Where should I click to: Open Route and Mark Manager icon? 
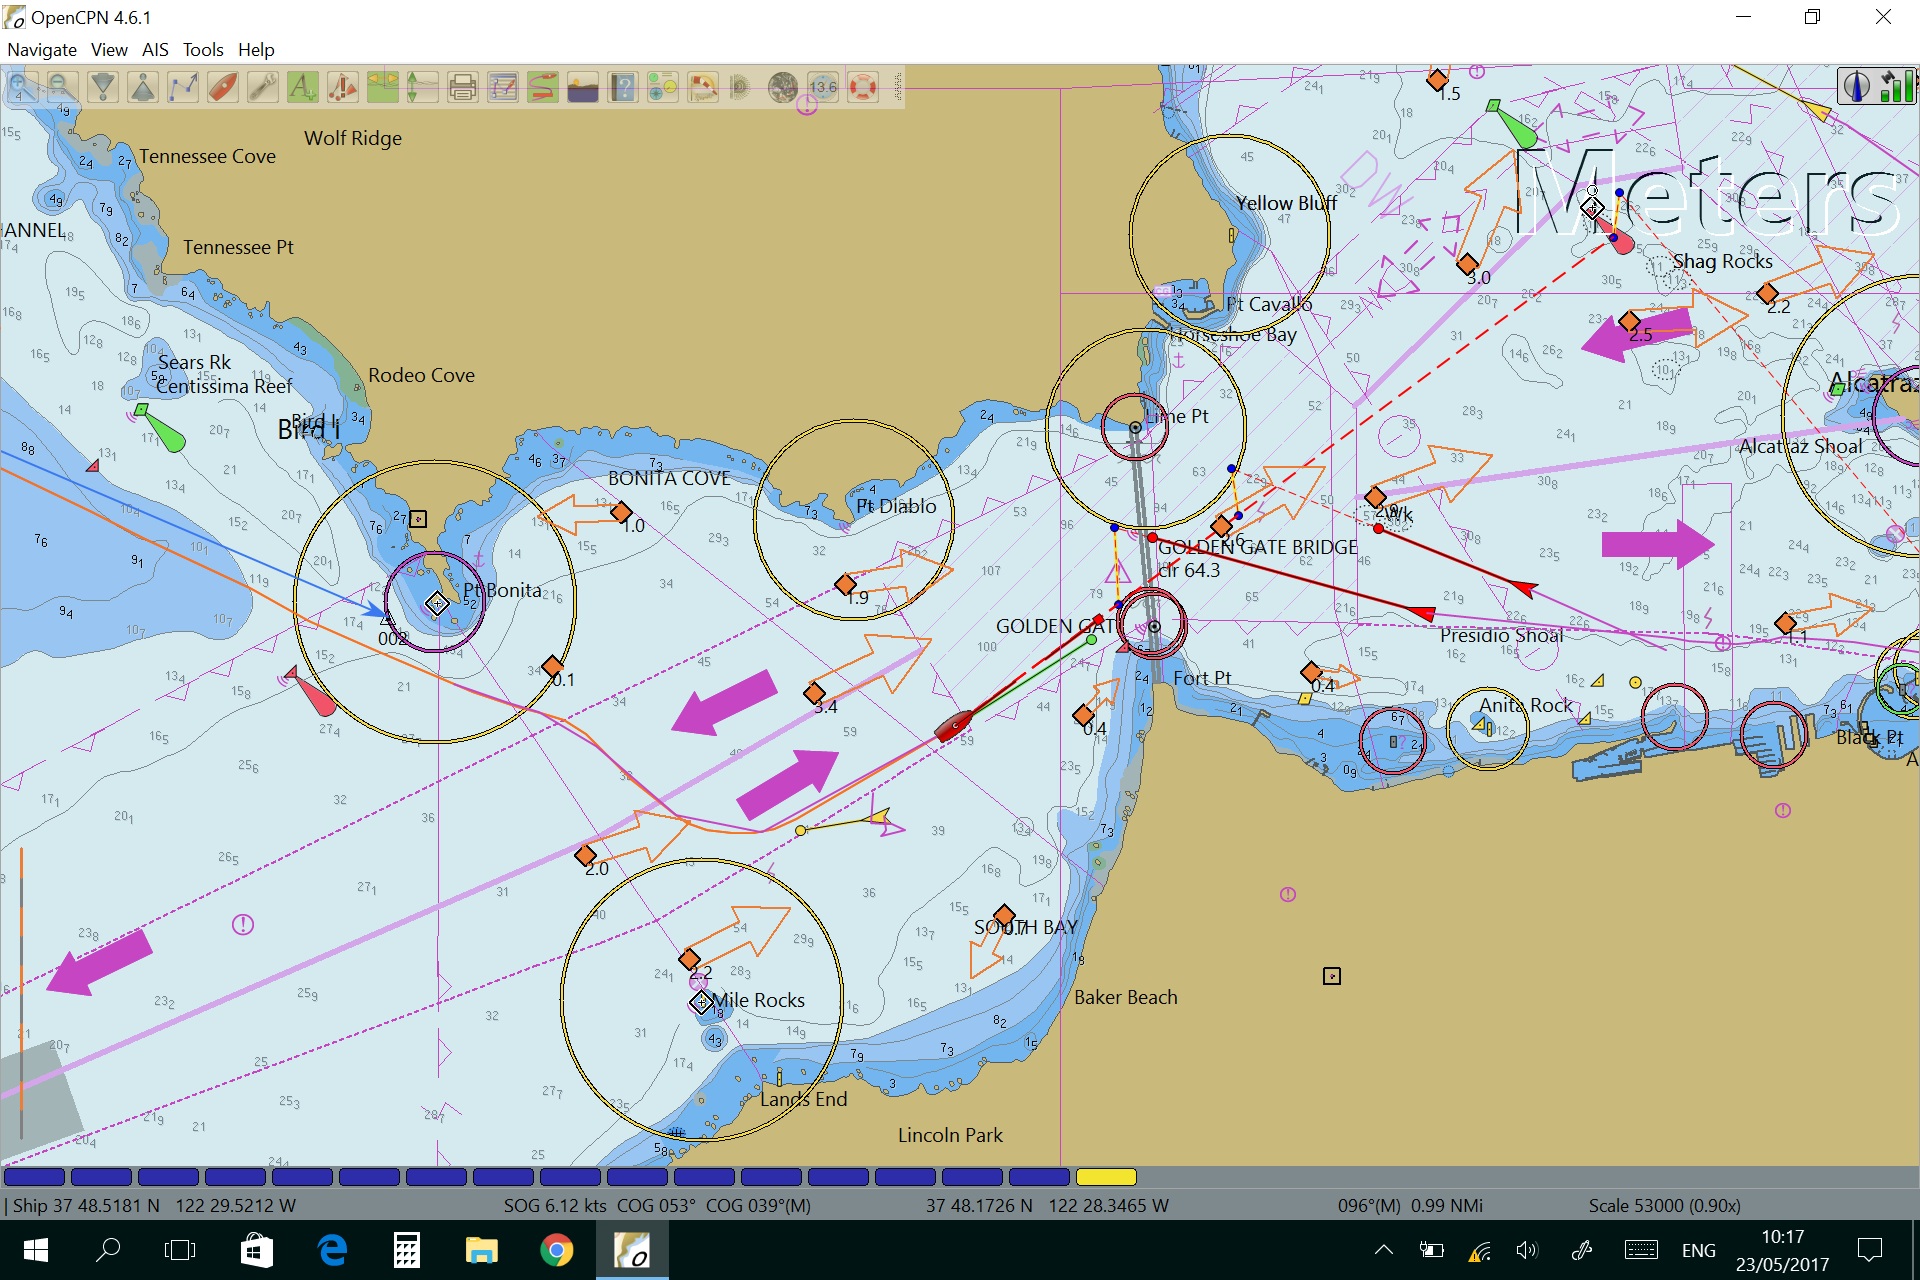[x=502, y=88]
